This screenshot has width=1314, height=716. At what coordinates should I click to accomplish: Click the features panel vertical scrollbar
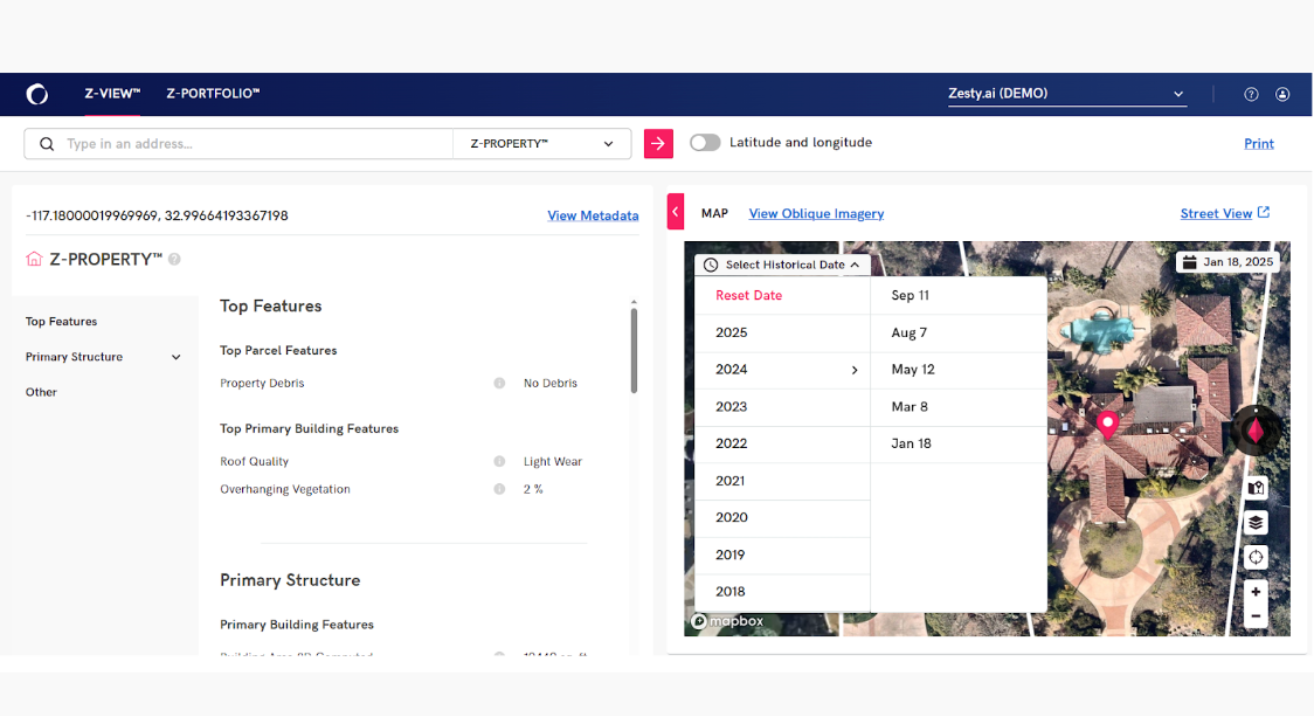click(634, 350)
